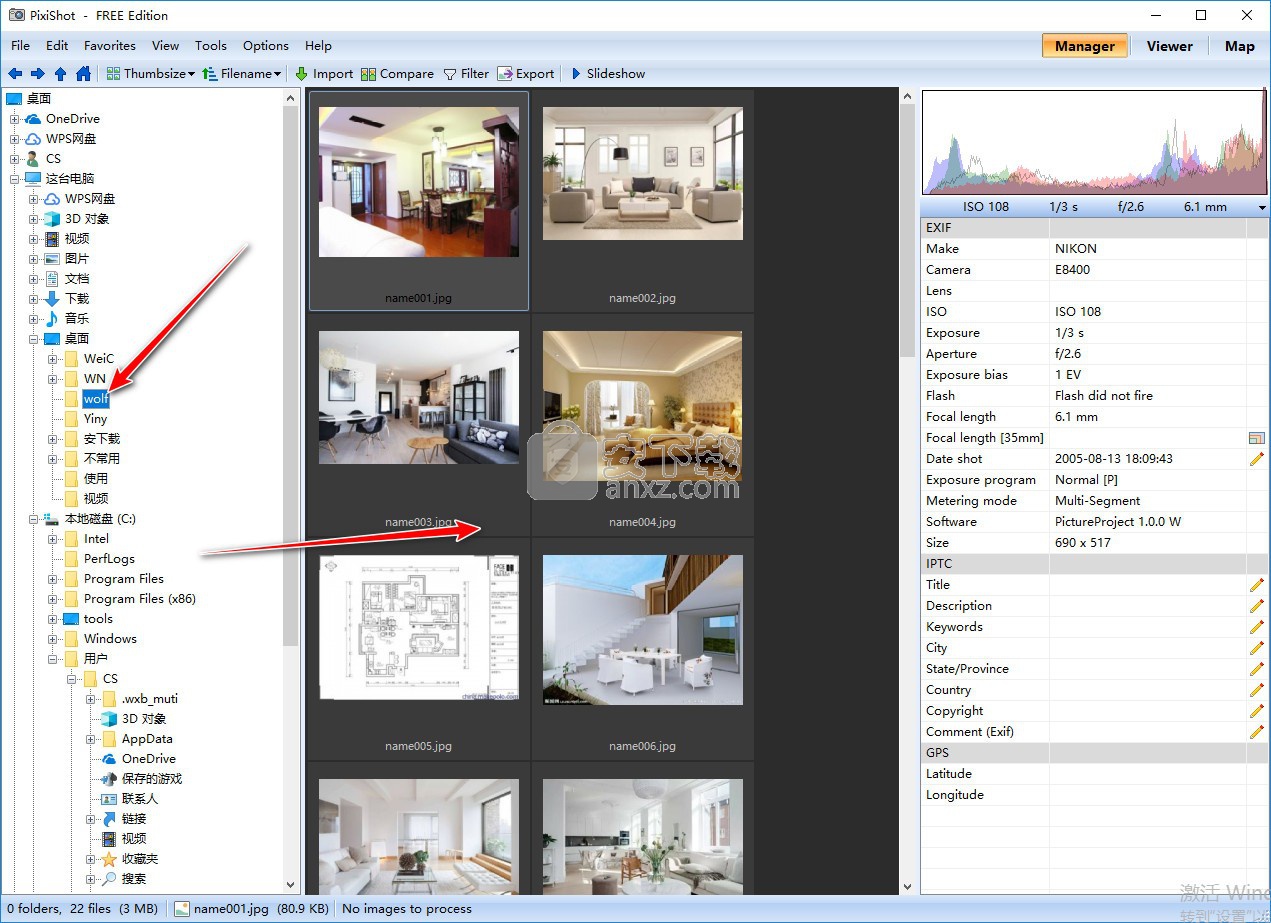Edit the Comment (Exif) pencil icon
This screenshot has height=923, width=1271.
(x=1257, y=732)
